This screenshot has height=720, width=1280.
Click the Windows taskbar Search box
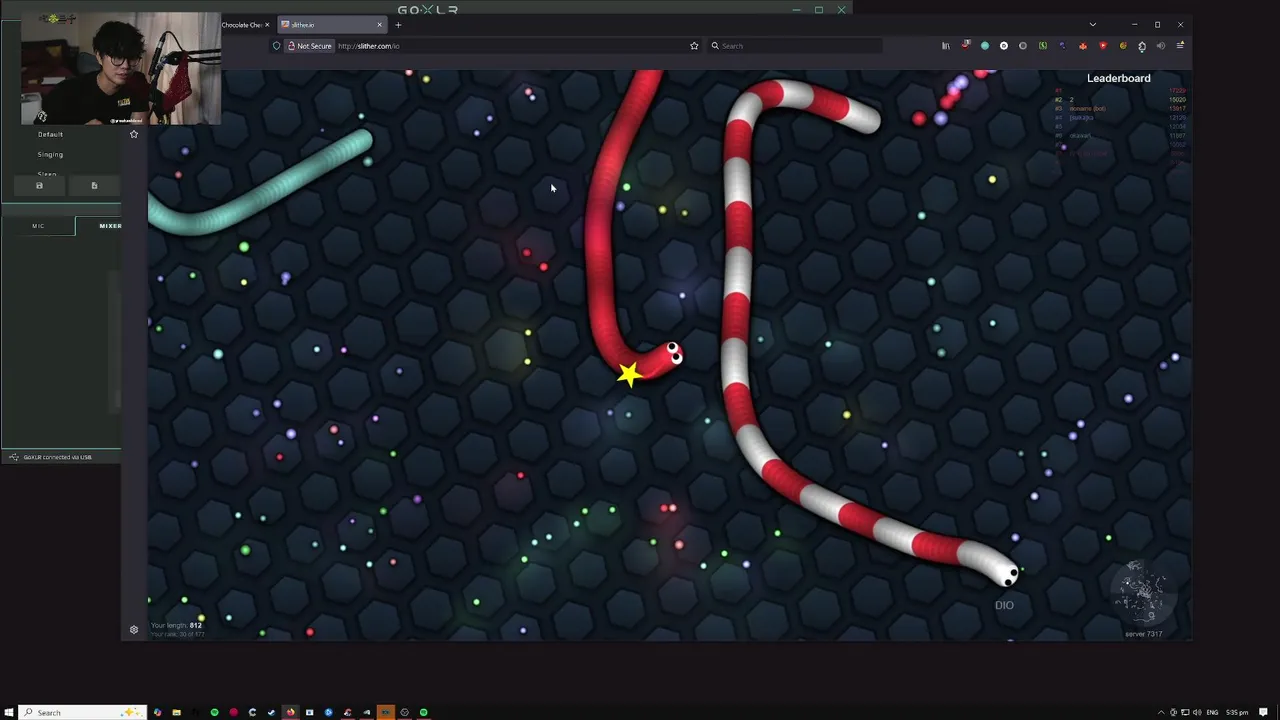[x=82, y=713]
